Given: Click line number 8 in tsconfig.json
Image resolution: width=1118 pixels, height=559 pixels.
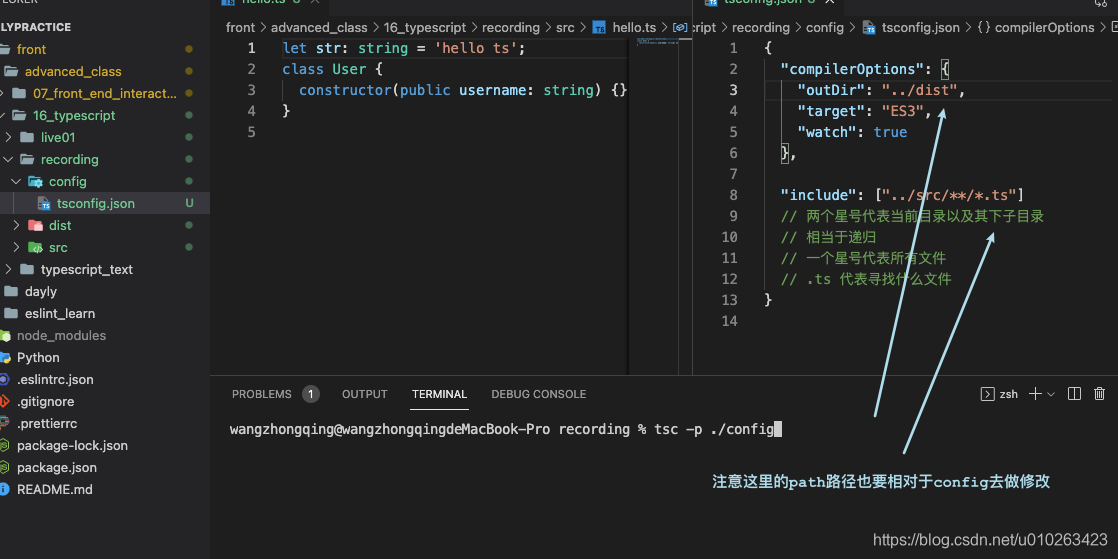Looking at the screenshot, I should (734, 195).
